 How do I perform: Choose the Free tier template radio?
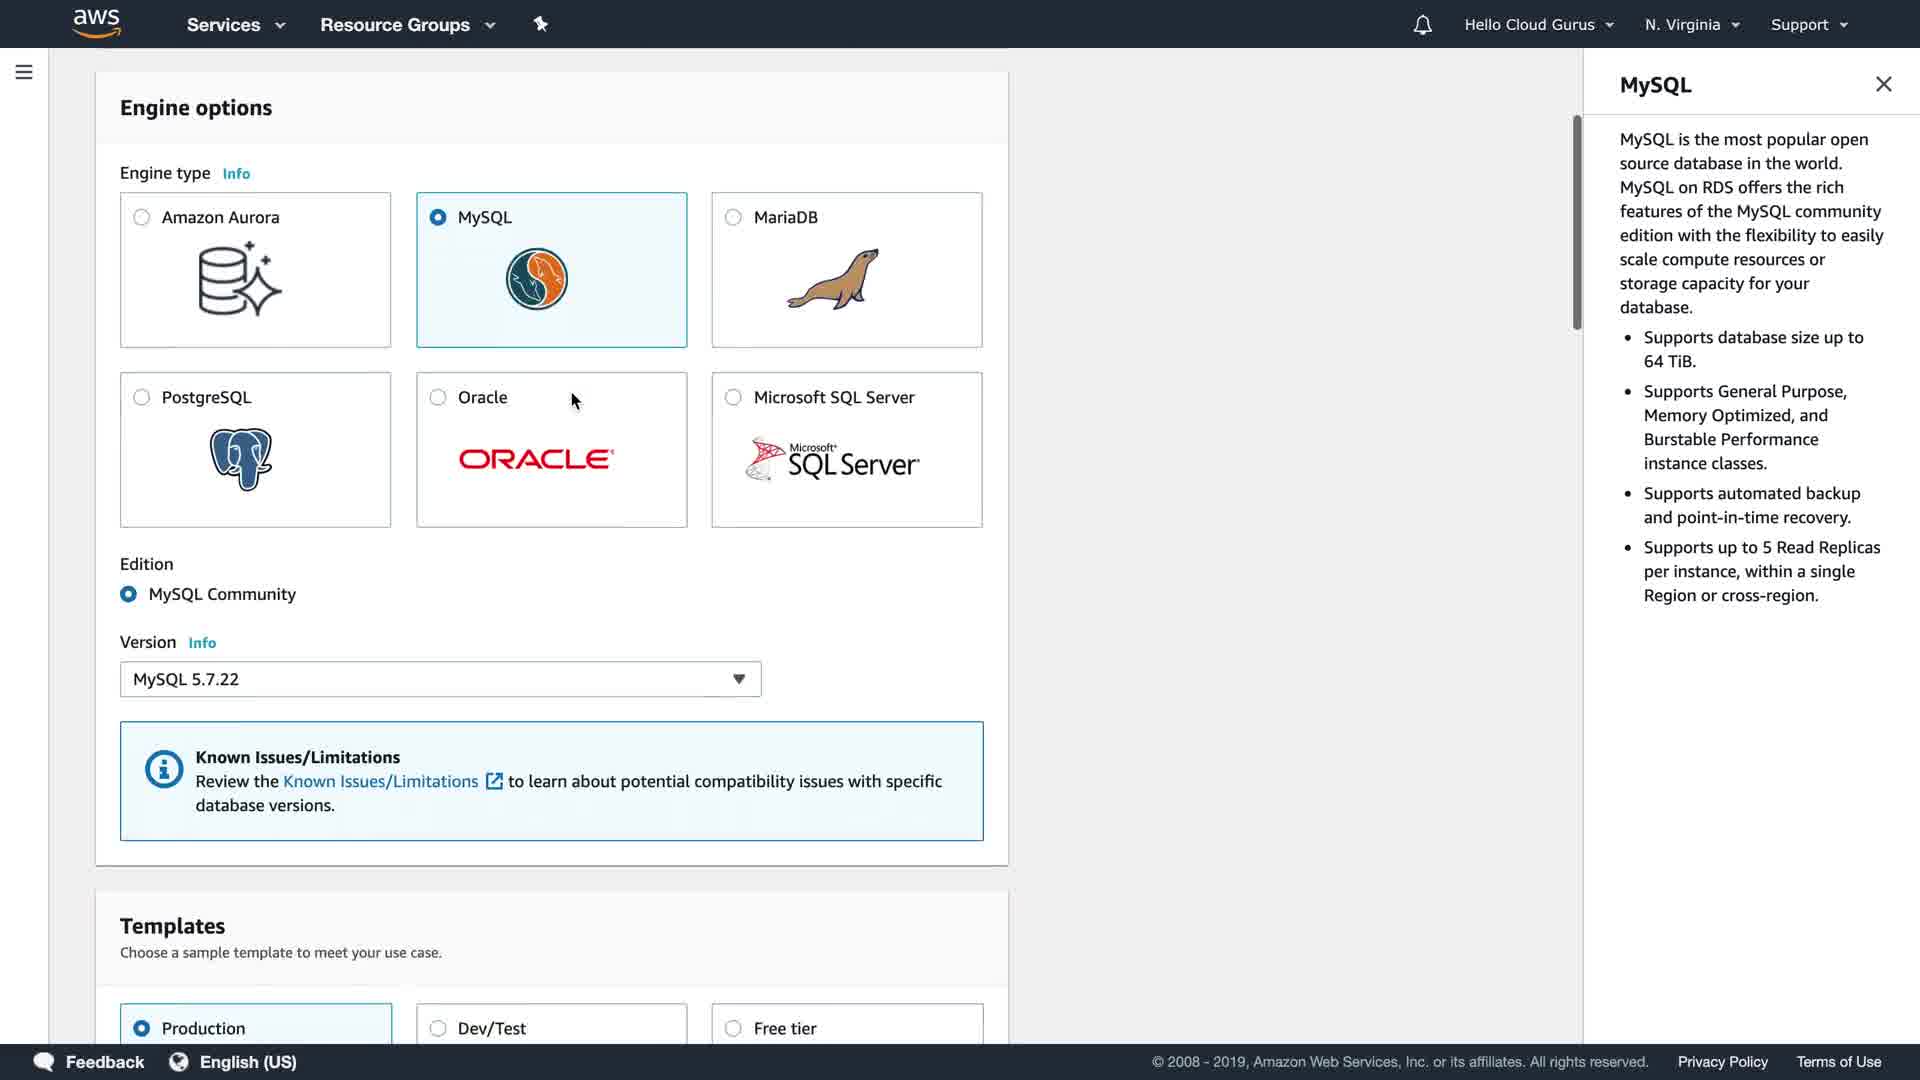[x=734, y=1028]
